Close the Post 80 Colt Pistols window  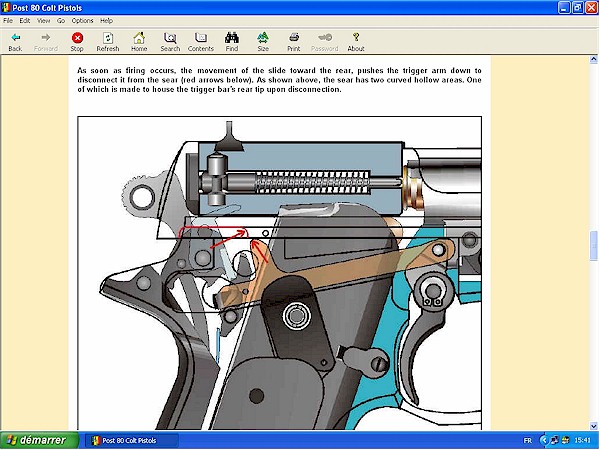(x=592, y=8)
